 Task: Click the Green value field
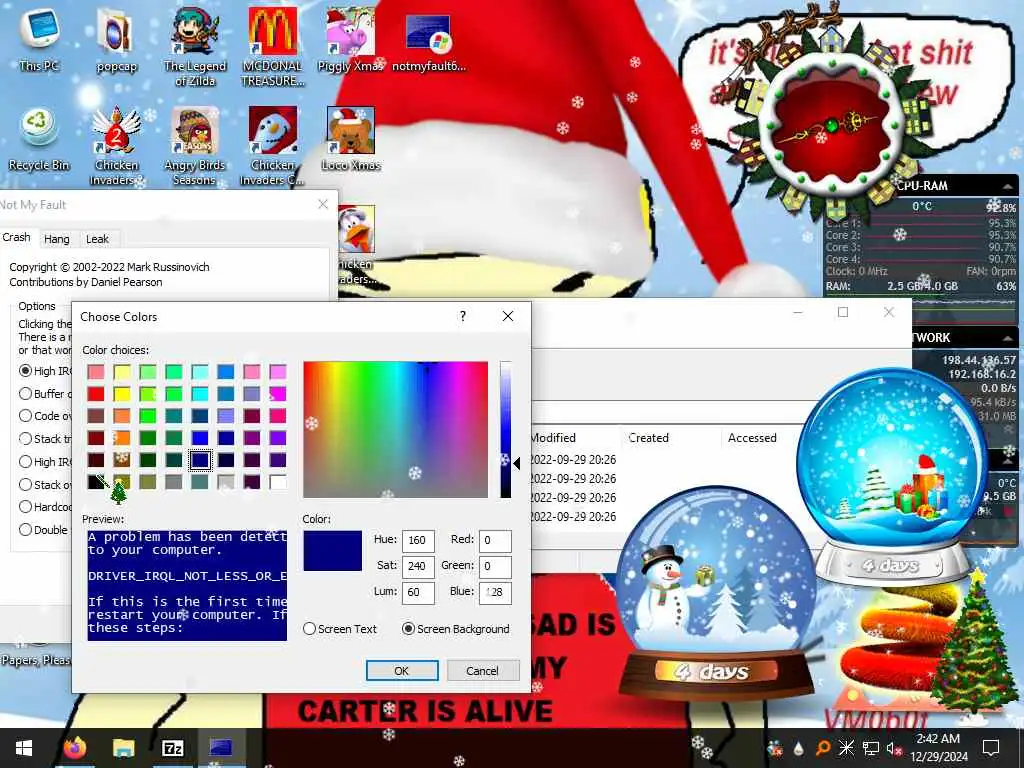point(495,567)
